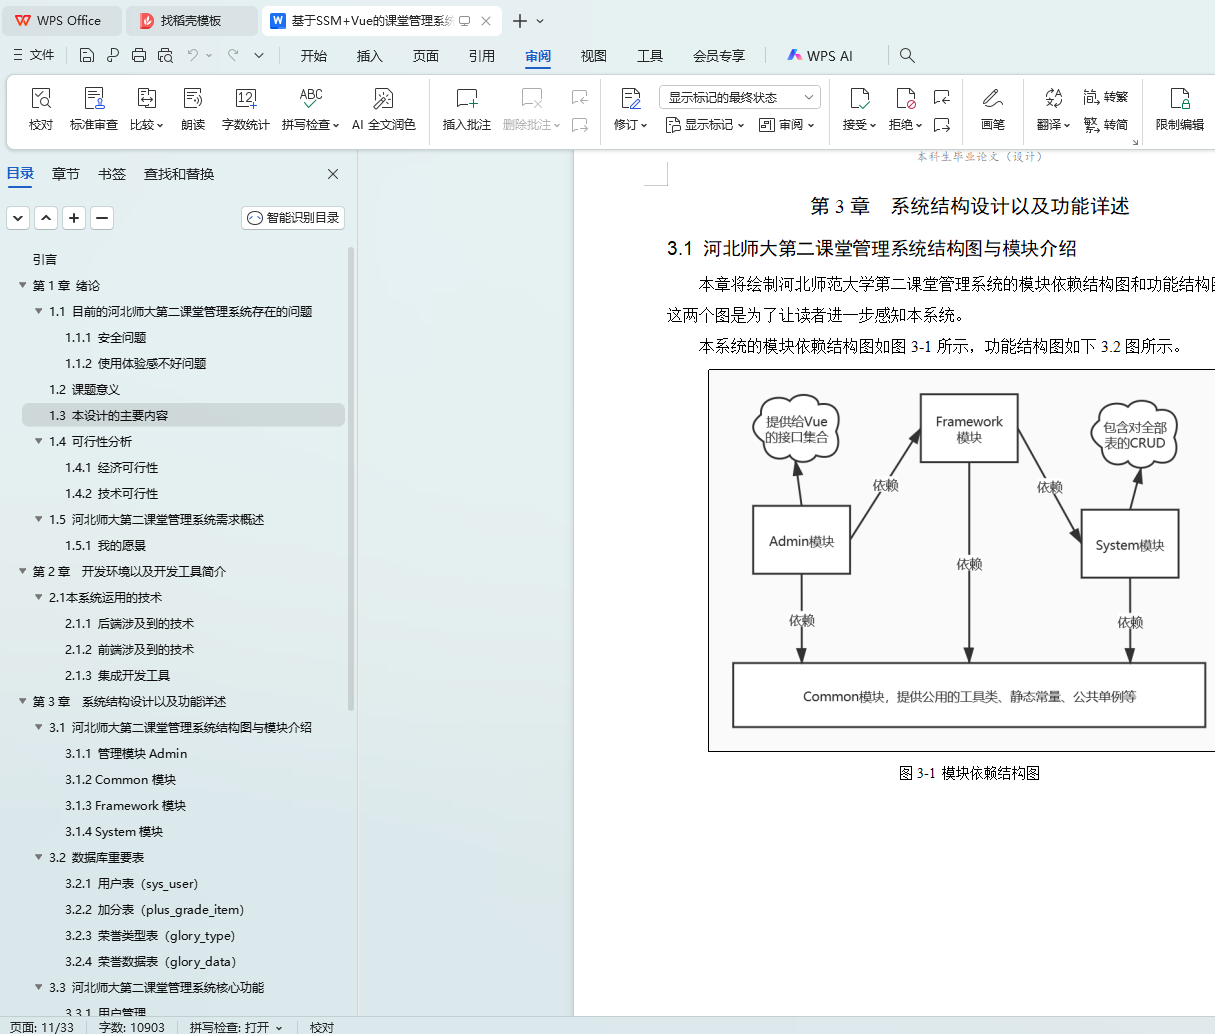The height and width of the screenshot is (1034, 1215).
Task: Open the 审阅 pane dropdown
Action: [x=787, y=125]
